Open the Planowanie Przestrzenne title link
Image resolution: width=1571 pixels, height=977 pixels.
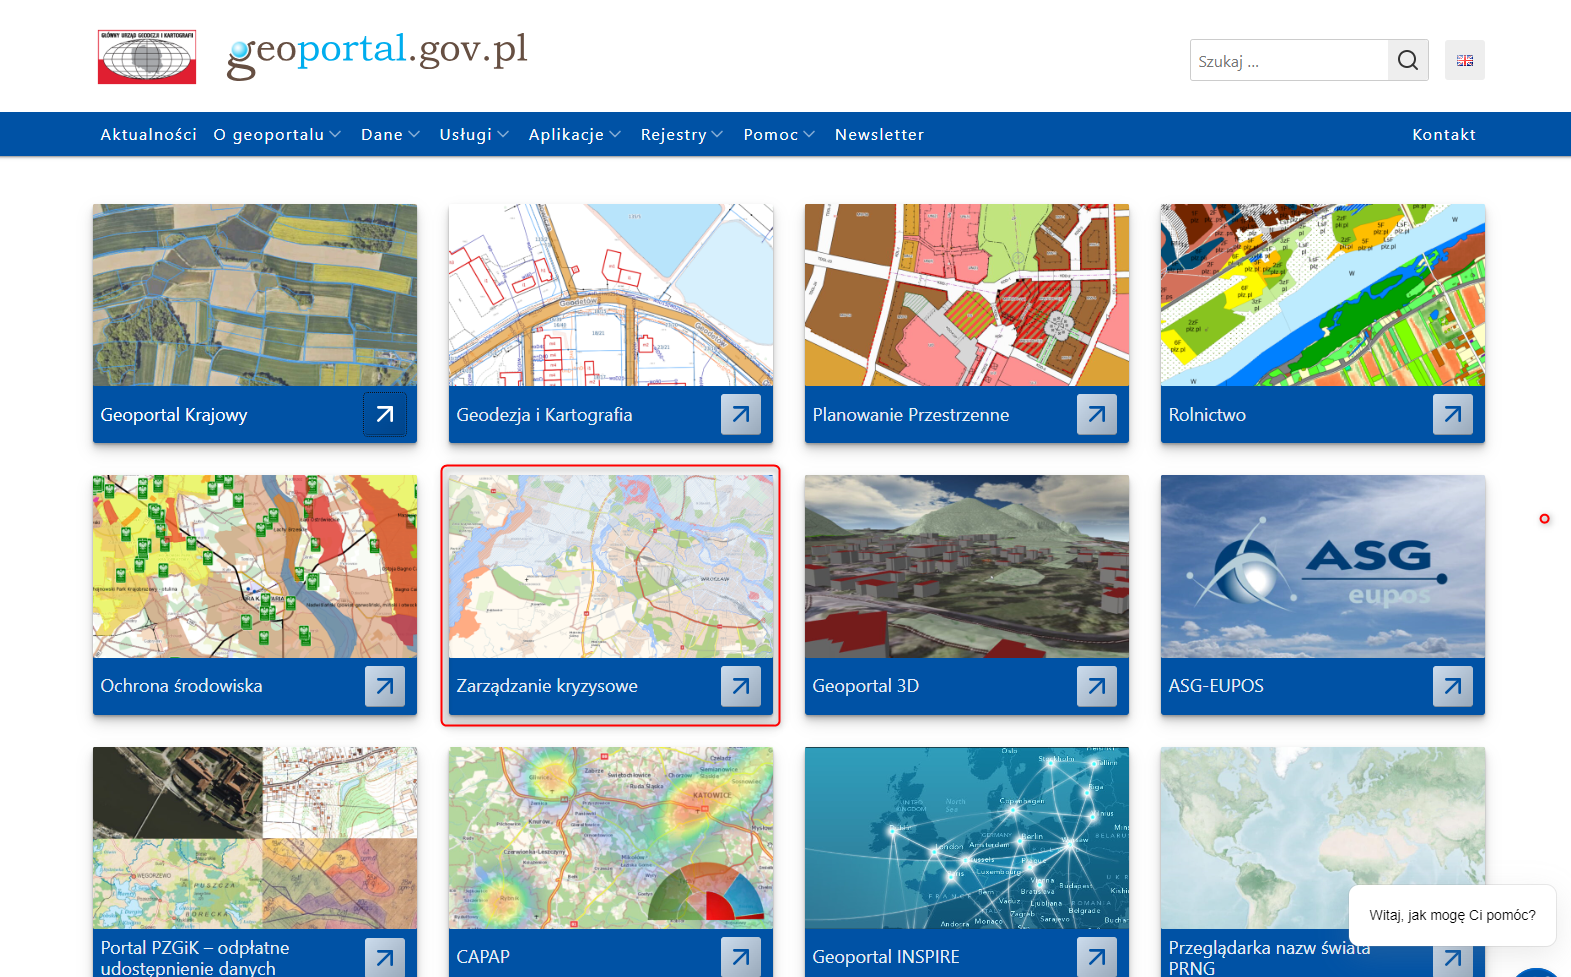[x=911, y=415]
